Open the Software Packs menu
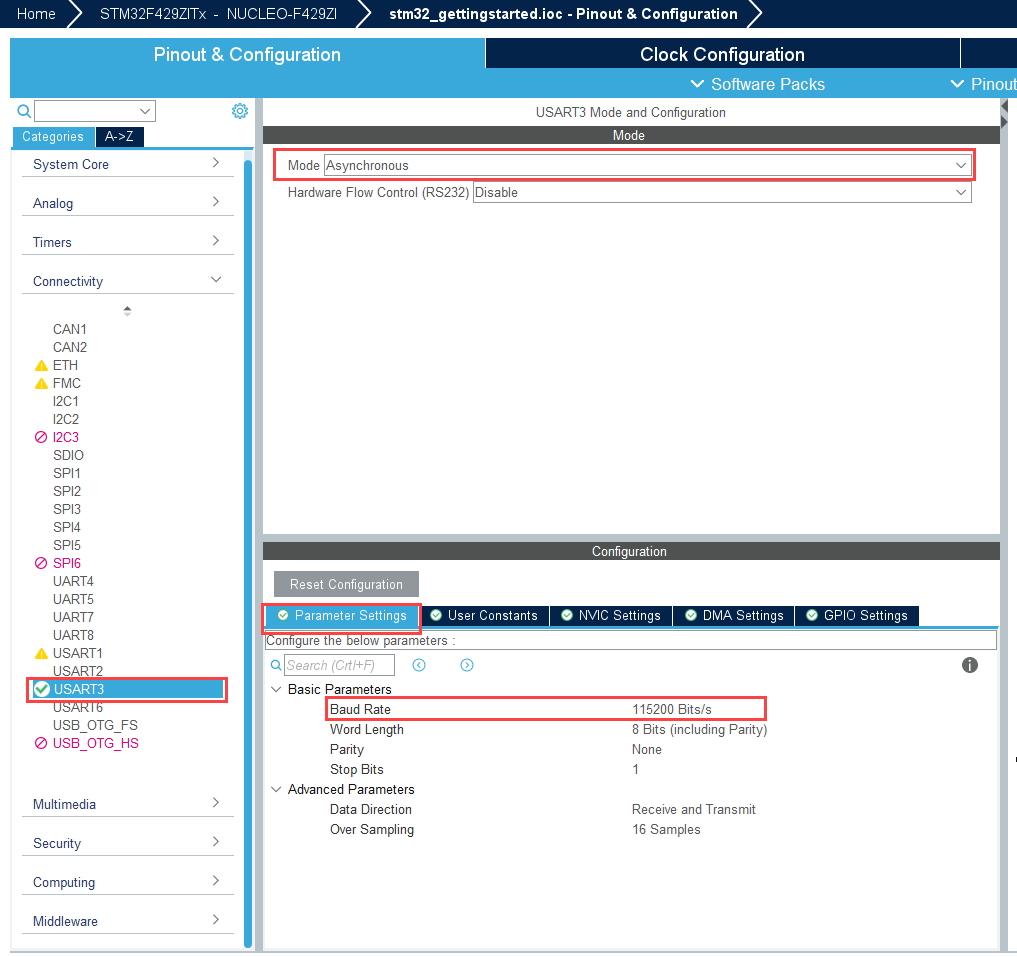The width and height of the screenshot is (1017, 957). (x=758, y=84)
